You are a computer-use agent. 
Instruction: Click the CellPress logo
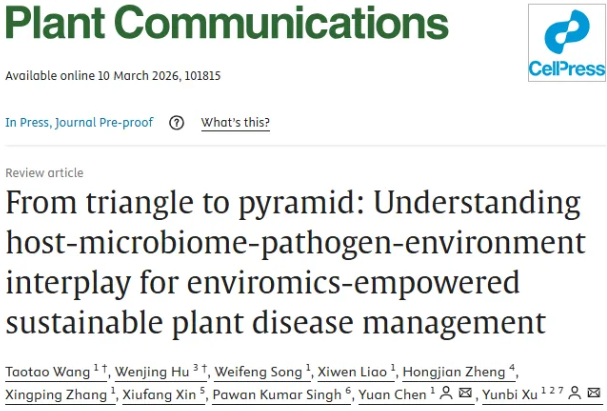(x=567, y=42)
